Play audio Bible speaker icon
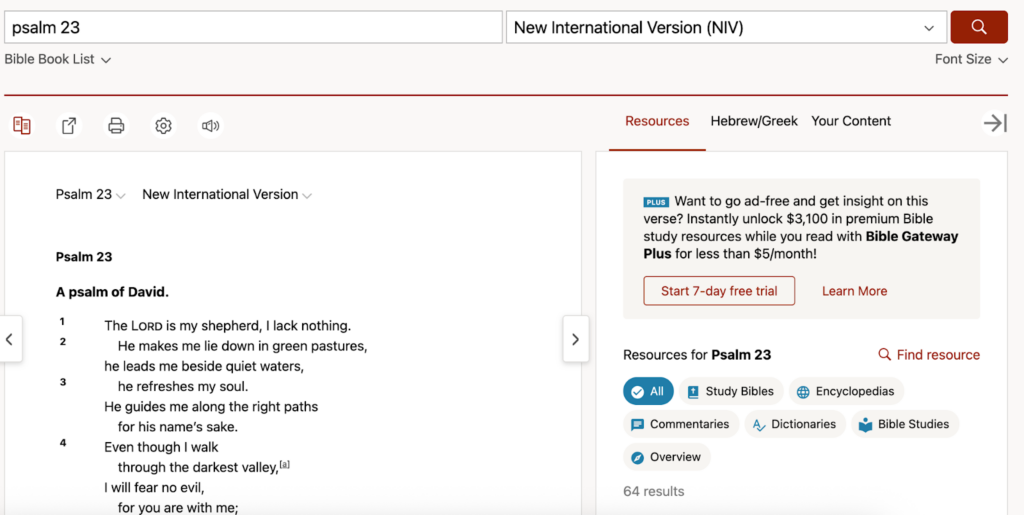Viewport: 1024px width, 515px height. 210,125
